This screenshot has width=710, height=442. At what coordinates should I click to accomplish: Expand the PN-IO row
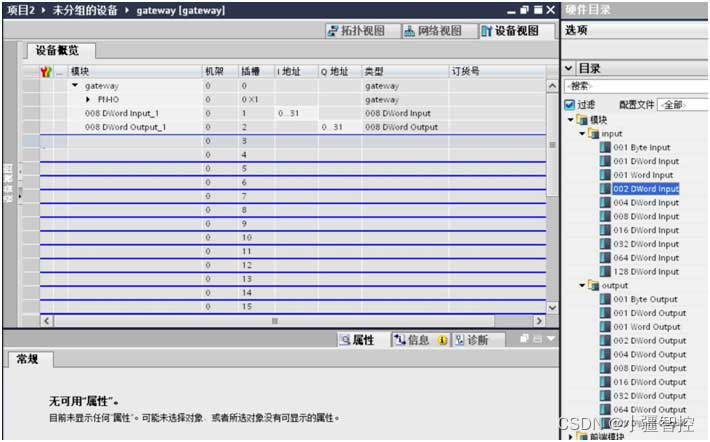click(x=88, y=99)
